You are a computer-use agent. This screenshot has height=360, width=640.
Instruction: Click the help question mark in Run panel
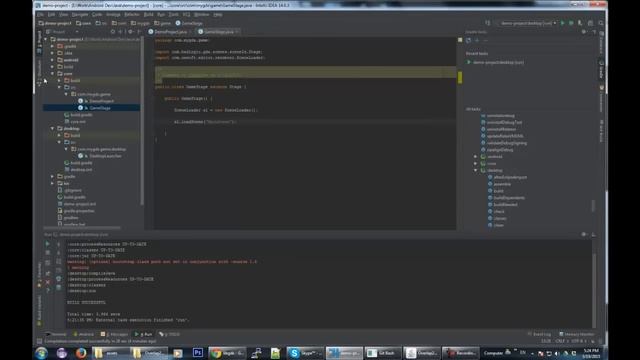(48, 291)
